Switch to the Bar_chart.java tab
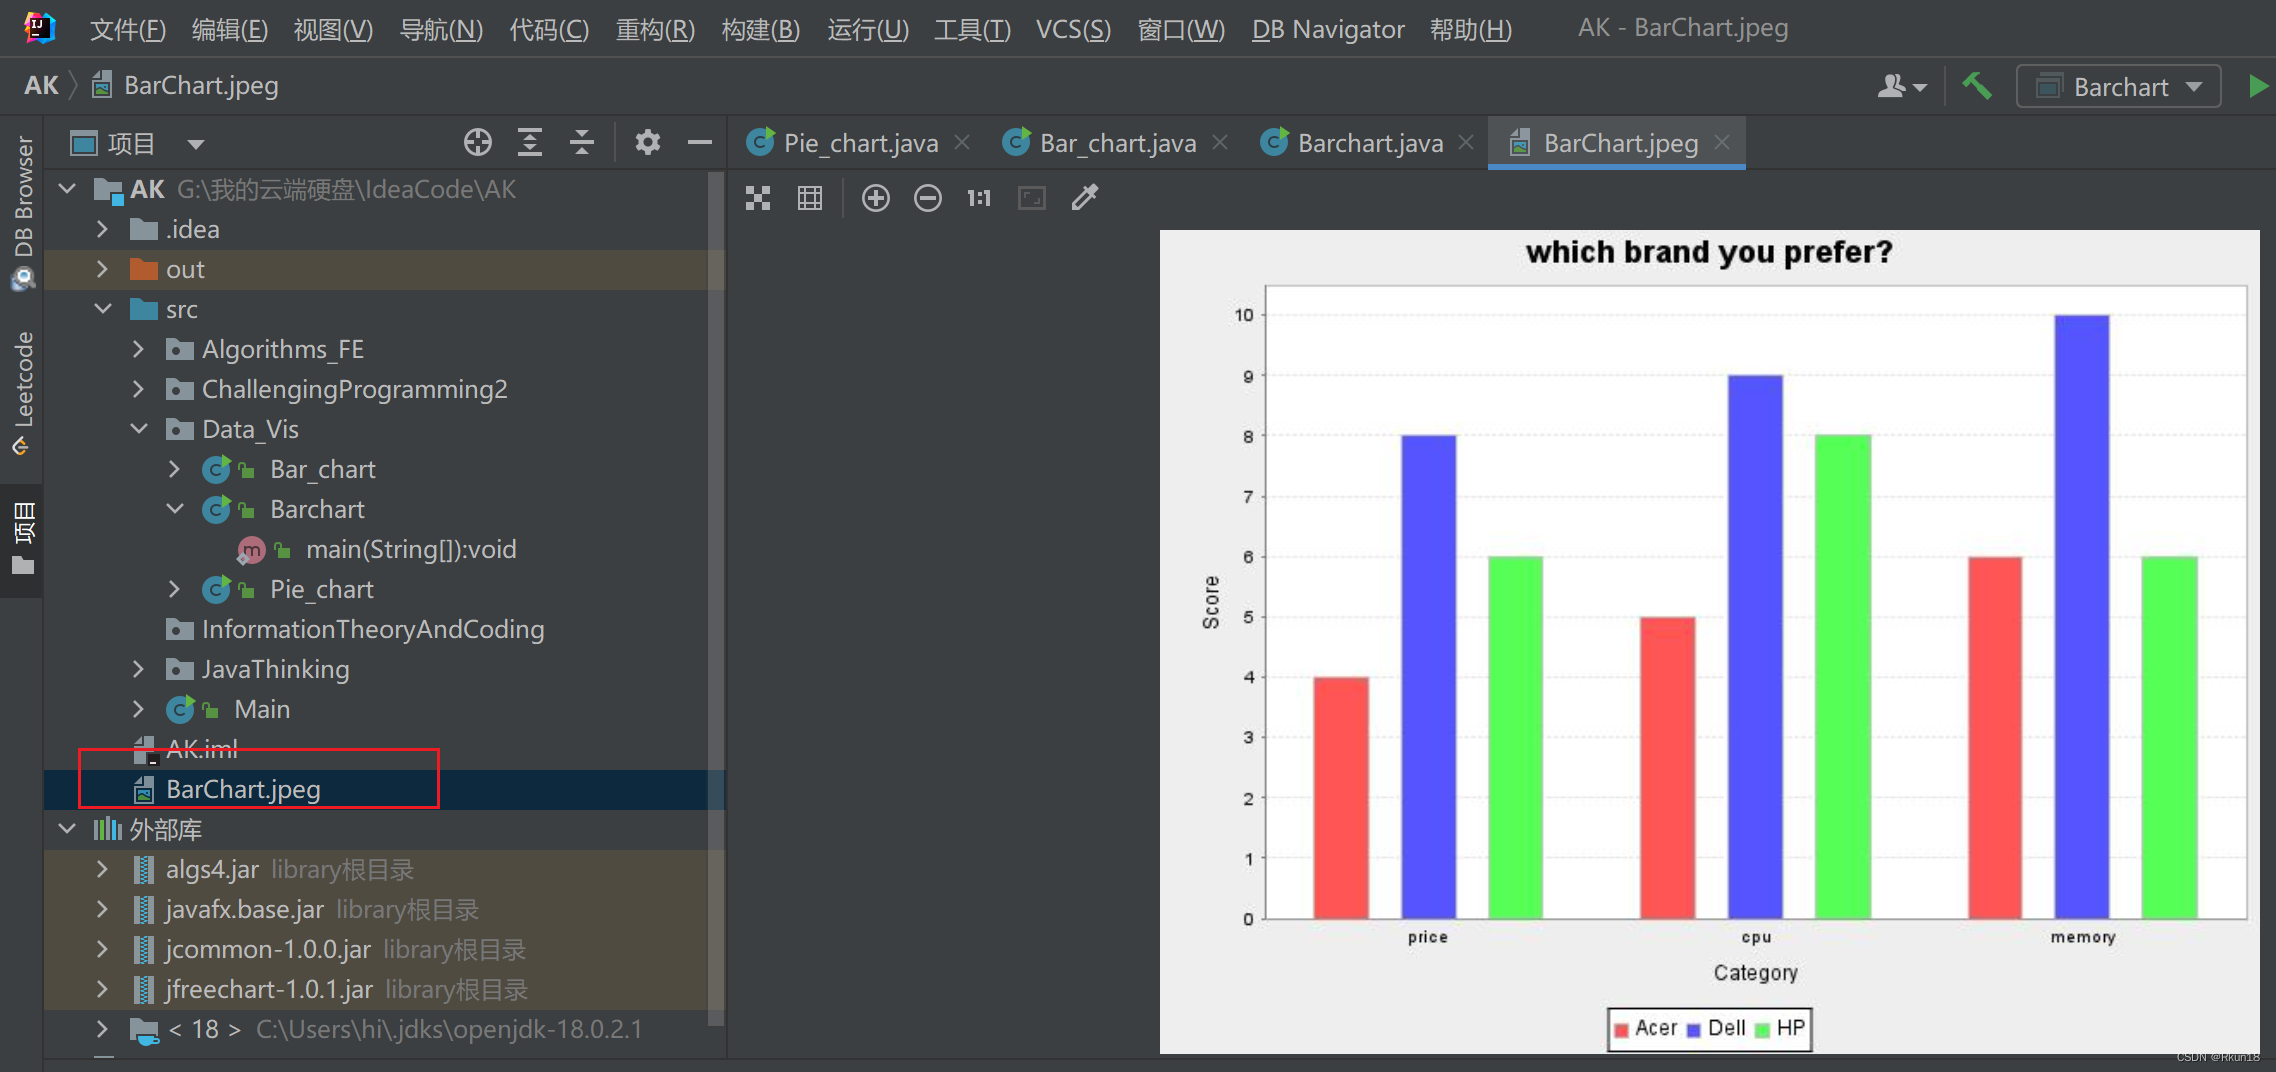Screen dimensions: 2276x1072 [1118, 144]
